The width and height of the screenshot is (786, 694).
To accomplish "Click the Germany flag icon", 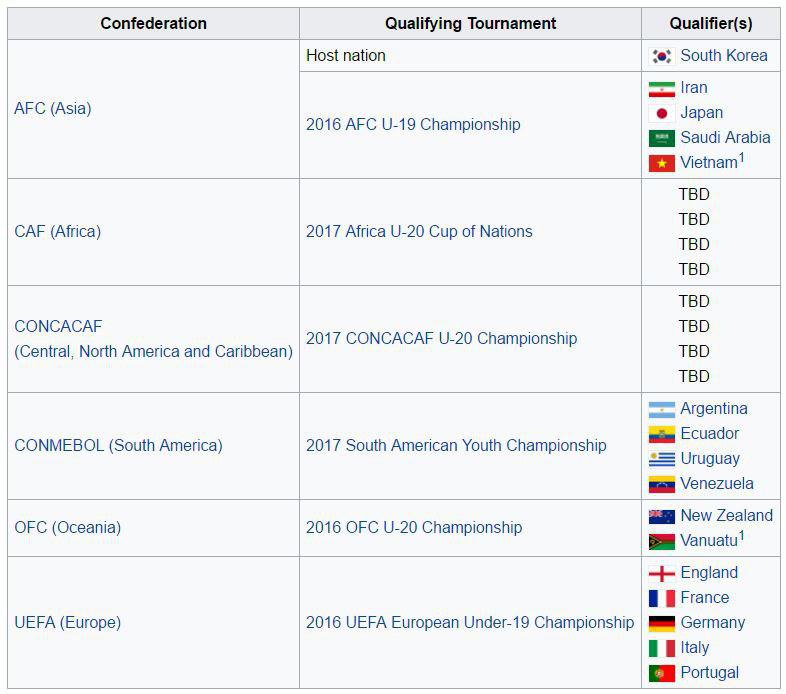I will [661, 623].
